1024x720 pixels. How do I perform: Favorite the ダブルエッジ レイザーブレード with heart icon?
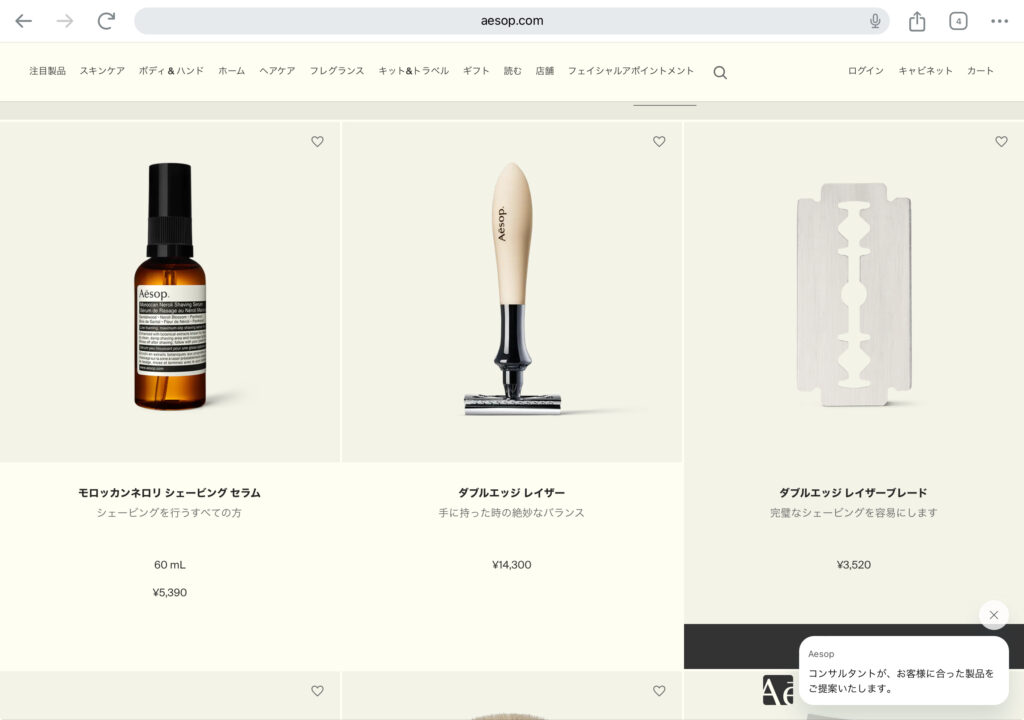click(1001, 141)
